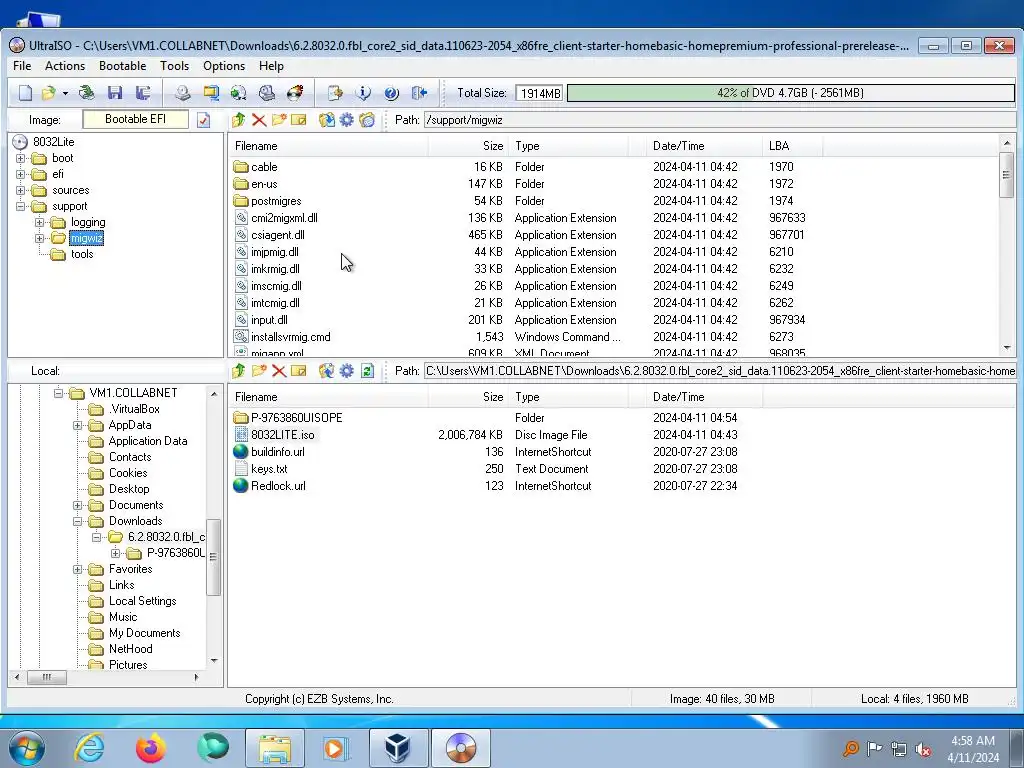1024x768 pixels.
Task: Collapse the support folder tree node
Action: pos(21,206)
